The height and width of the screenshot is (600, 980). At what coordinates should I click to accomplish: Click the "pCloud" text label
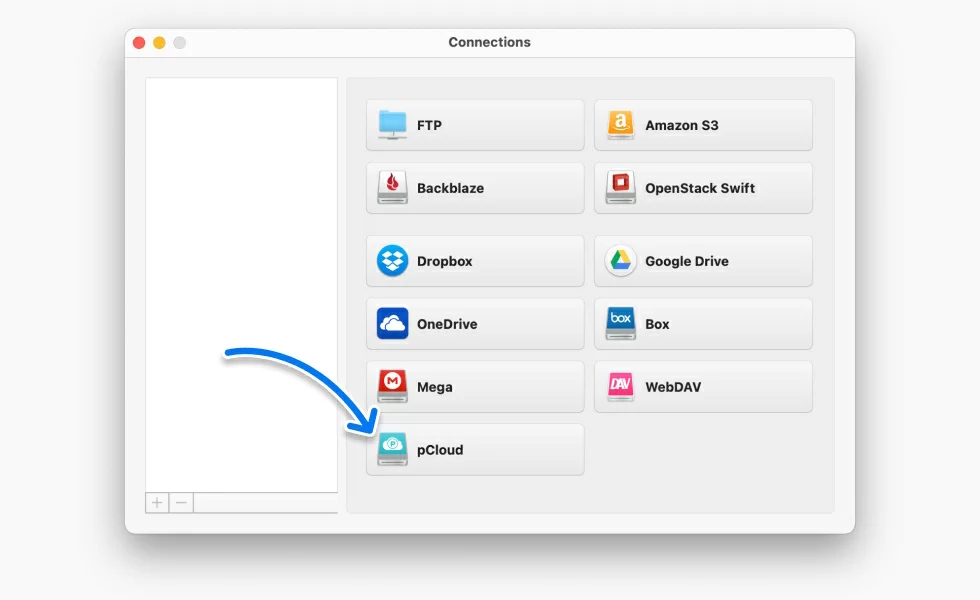coord(440,450)
